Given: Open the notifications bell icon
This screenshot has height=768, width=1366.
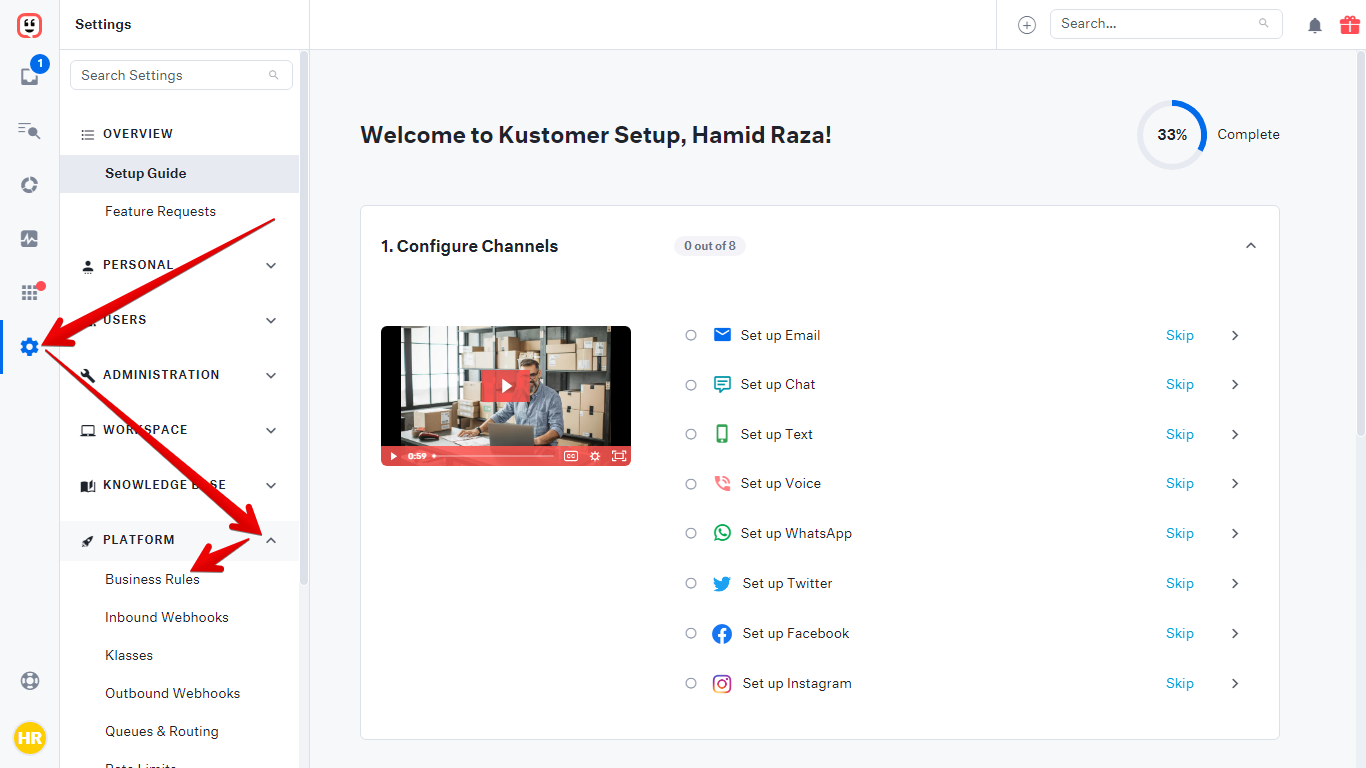Looking at the screenshot, I should coord(1315,25).
